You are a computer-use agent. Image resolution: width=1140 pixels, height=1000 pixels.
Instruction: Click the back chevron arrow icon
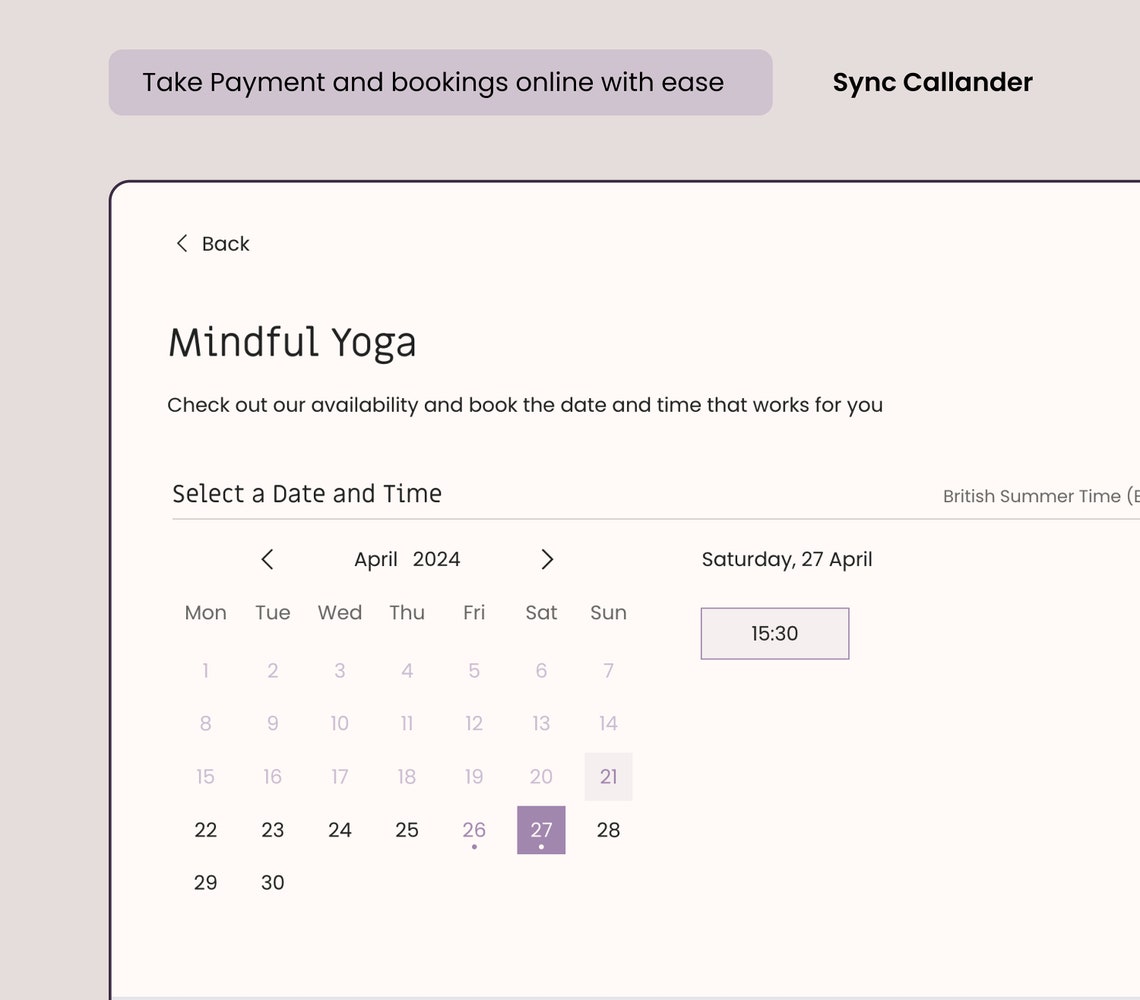coord(182,243)
